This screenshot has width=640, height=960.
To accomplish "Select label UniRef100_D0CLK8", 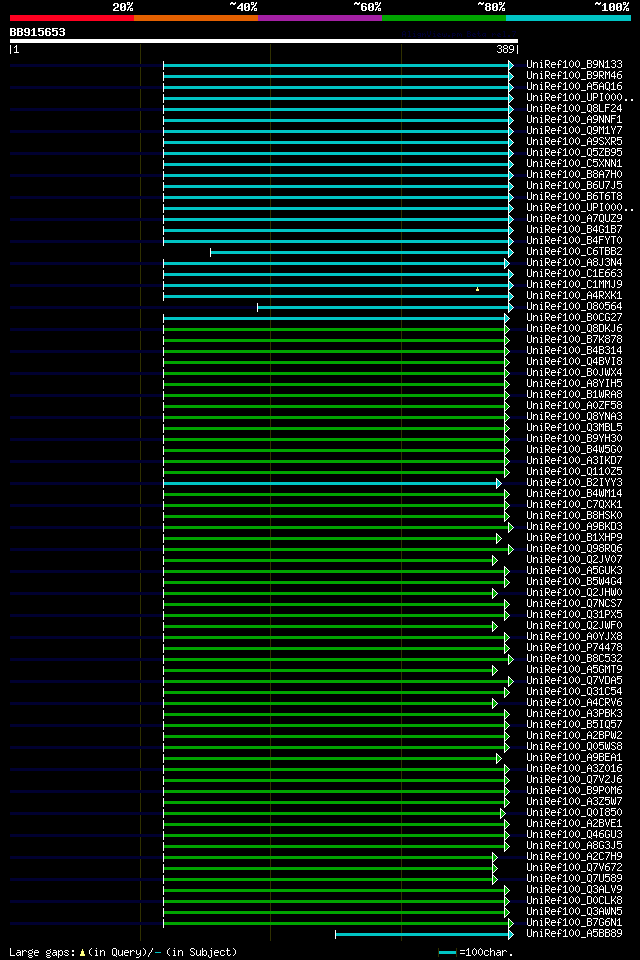I will [x=574, y=902].
